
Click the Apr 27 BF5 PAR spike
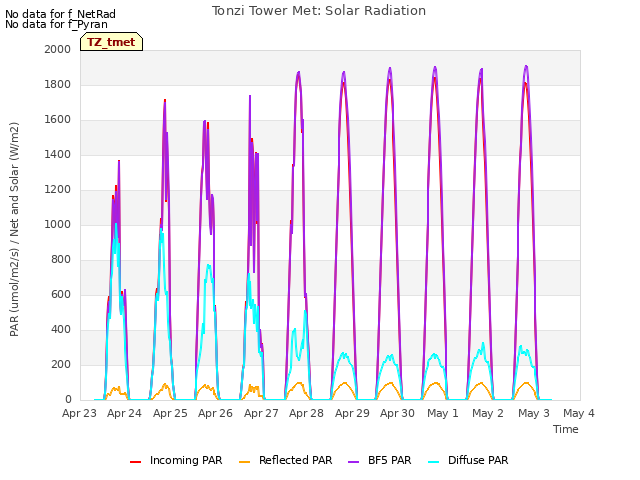coord(250,97)
